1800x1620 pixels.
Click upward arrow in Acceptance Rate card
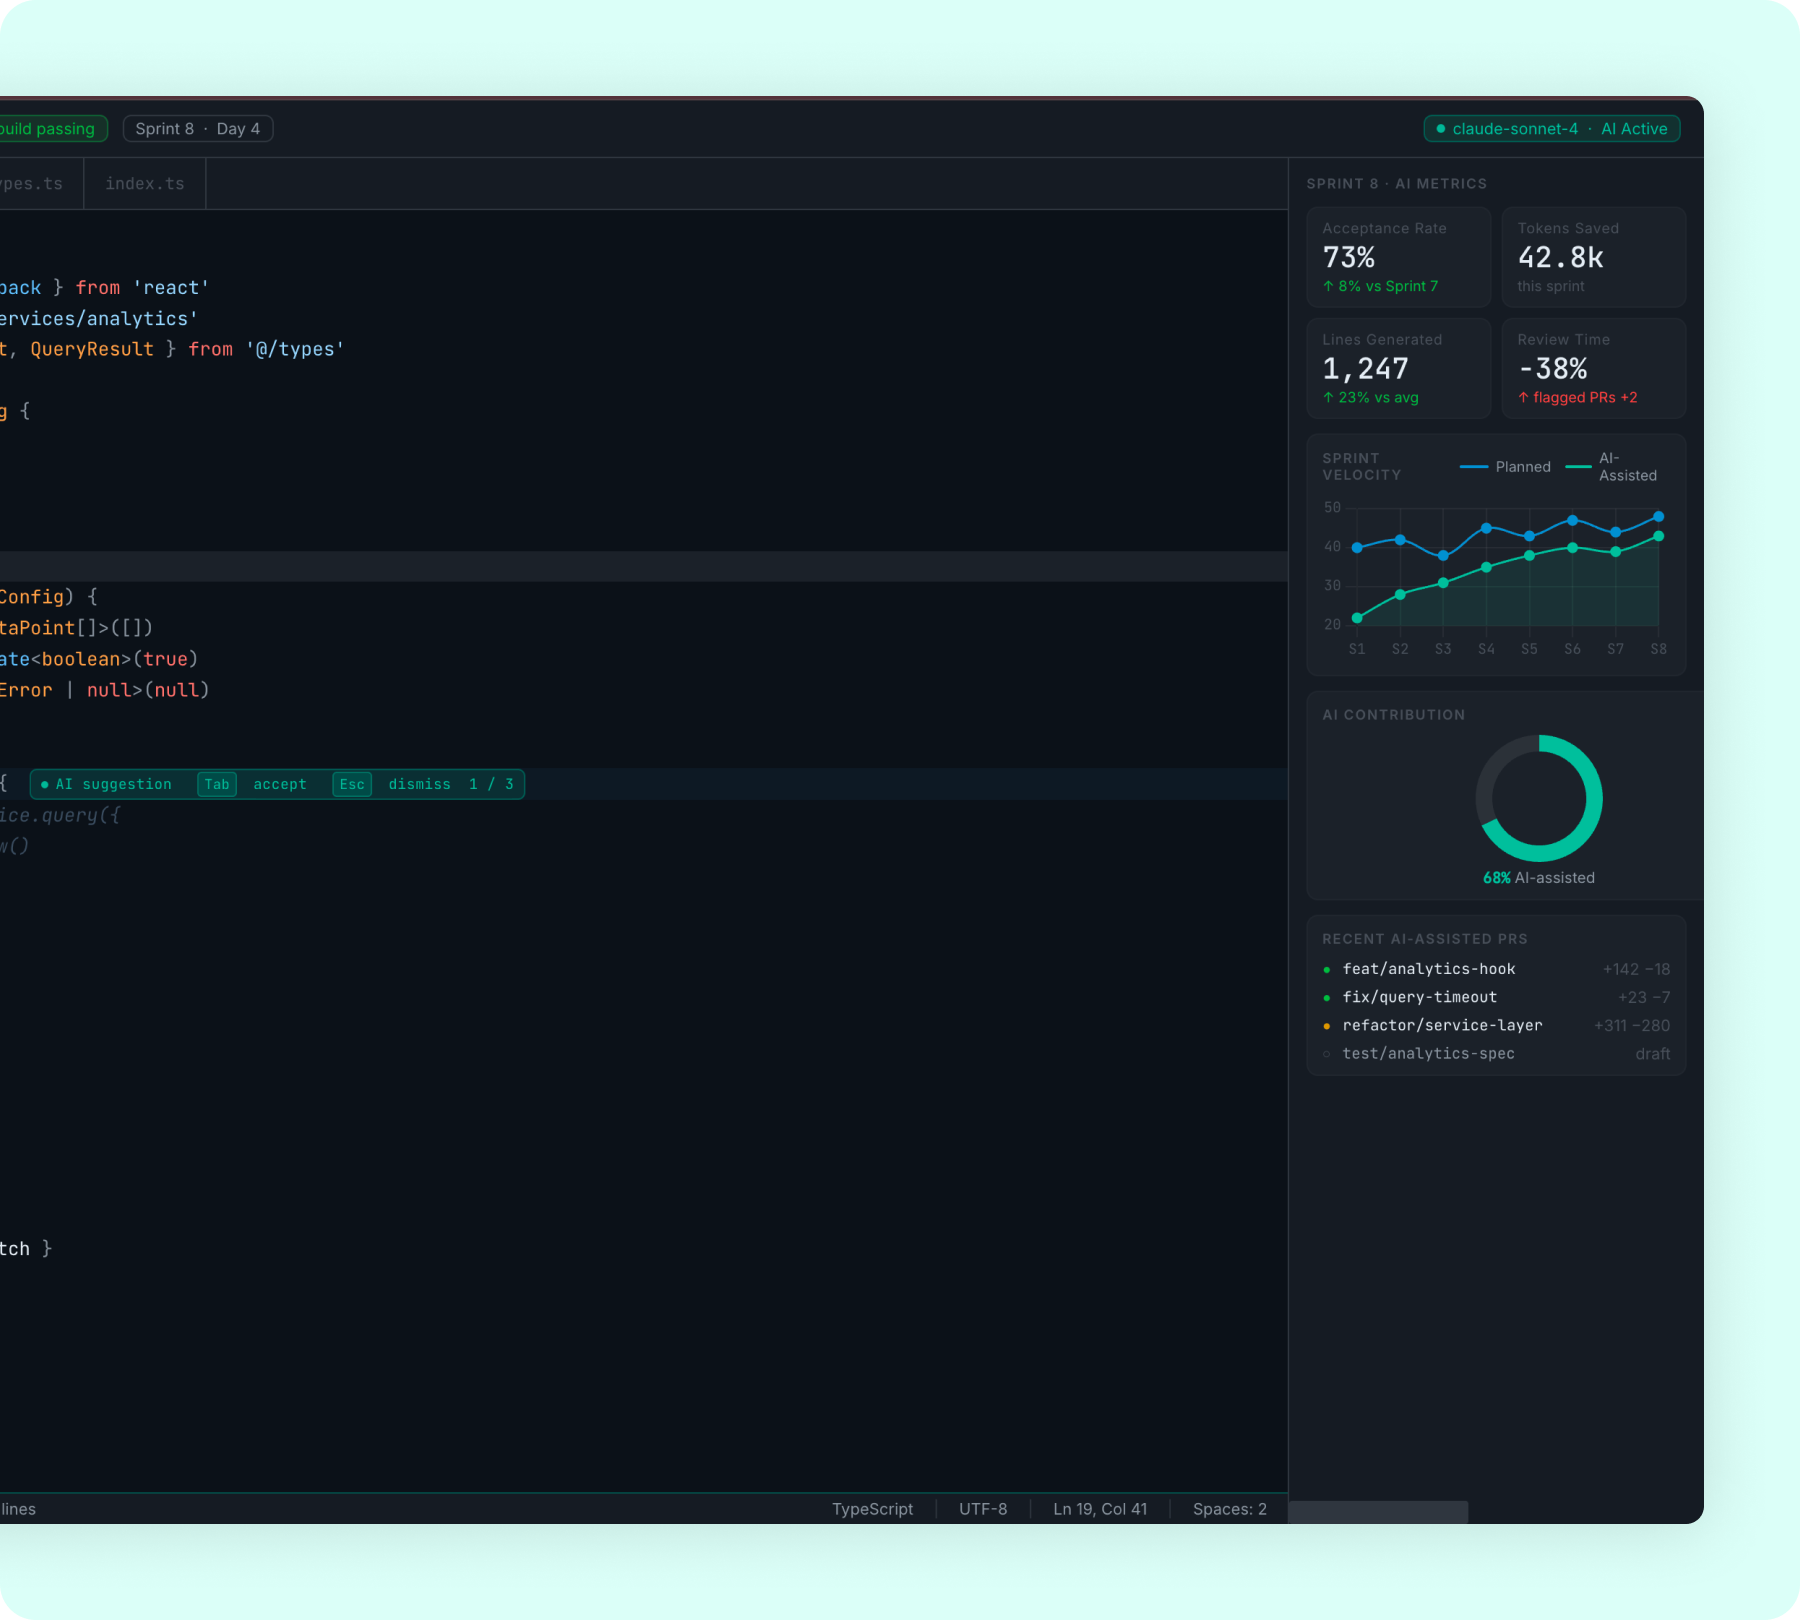tap(1328, 286)
